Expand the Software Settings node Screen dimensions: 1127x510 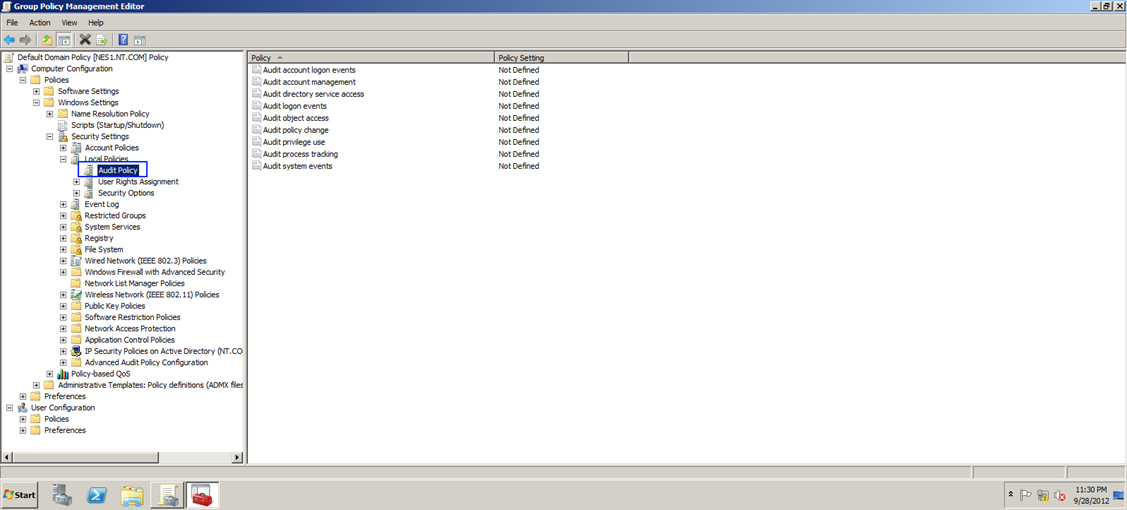pyautogui.click(x=37, y=91)
